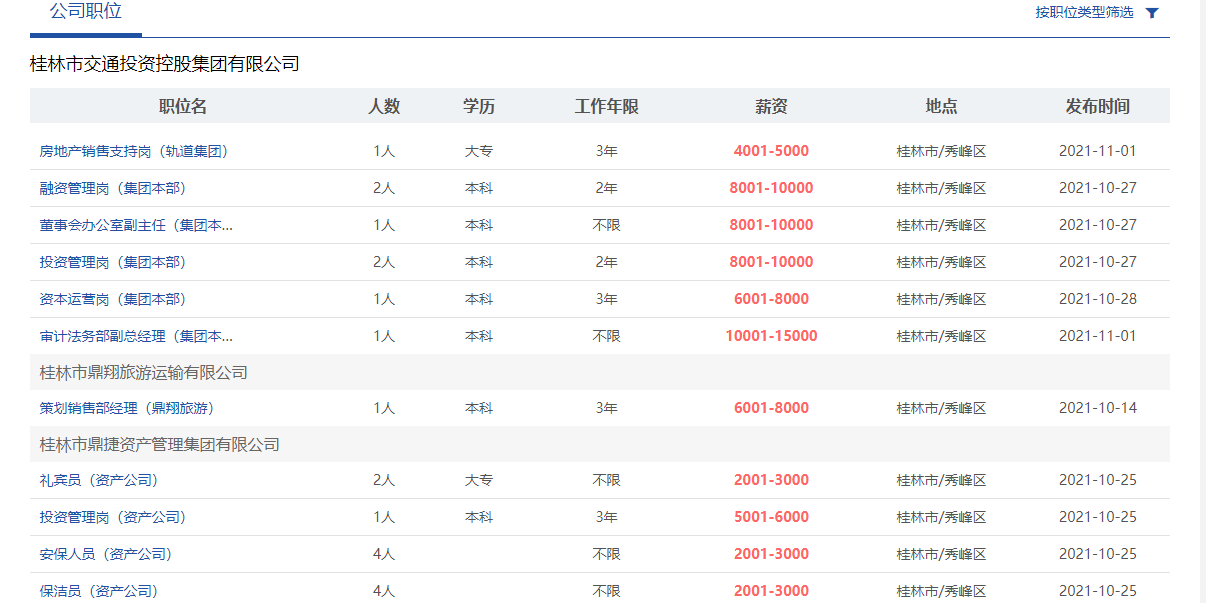Open 保洁员（资产公司） job link
This screenshot has width=1206, height=603.
pos(99,591)
